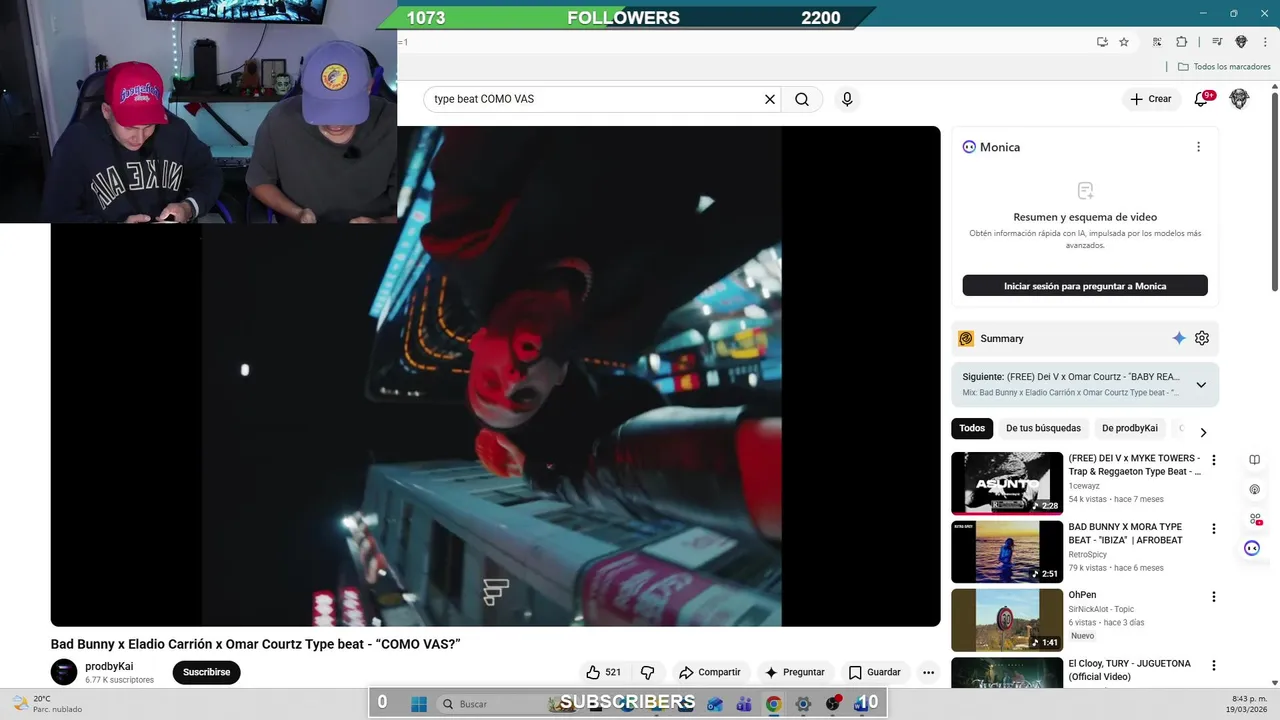
Task: Like the video with thumbs up
Action: tap(603, 672)
